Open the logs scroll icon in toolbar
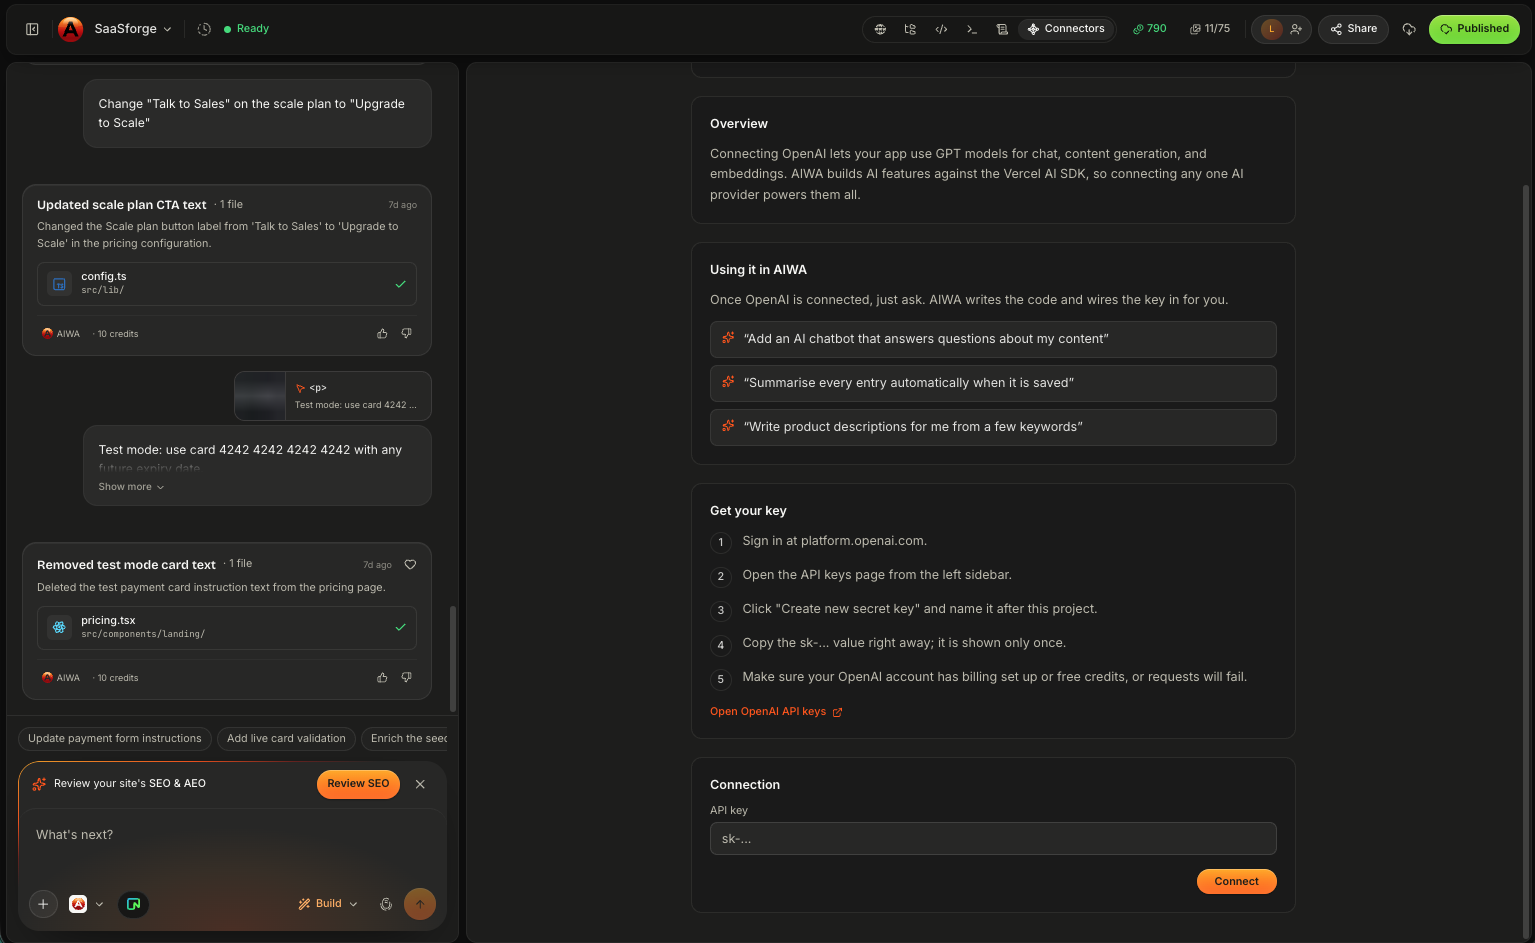This screenshot has width=1535, height=943. click(x=1002, y=29)
